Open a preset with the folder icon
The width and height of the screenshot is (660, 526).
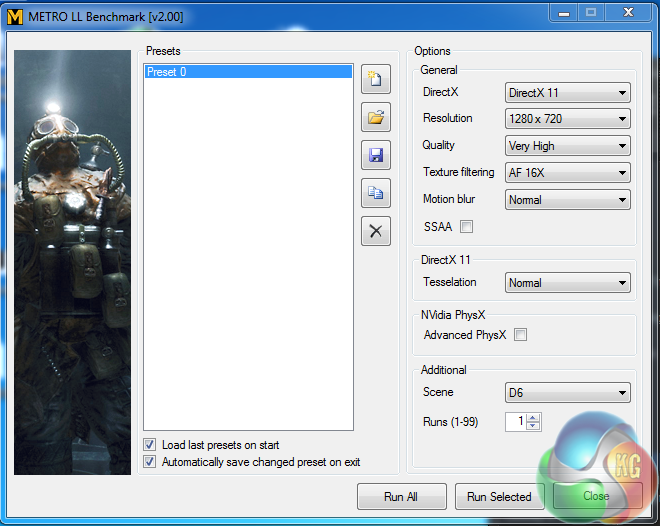376,118
